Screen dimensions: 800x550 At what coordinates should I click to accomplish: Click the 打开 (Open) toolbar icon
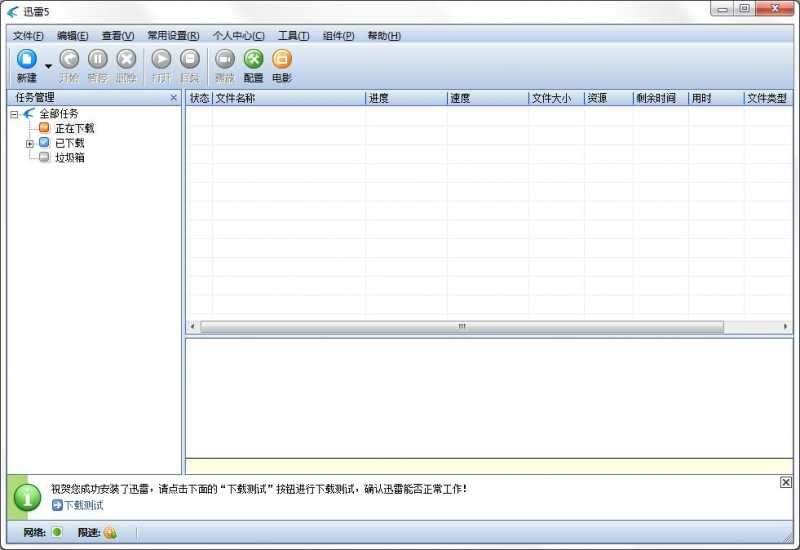[x=161, y=60]
